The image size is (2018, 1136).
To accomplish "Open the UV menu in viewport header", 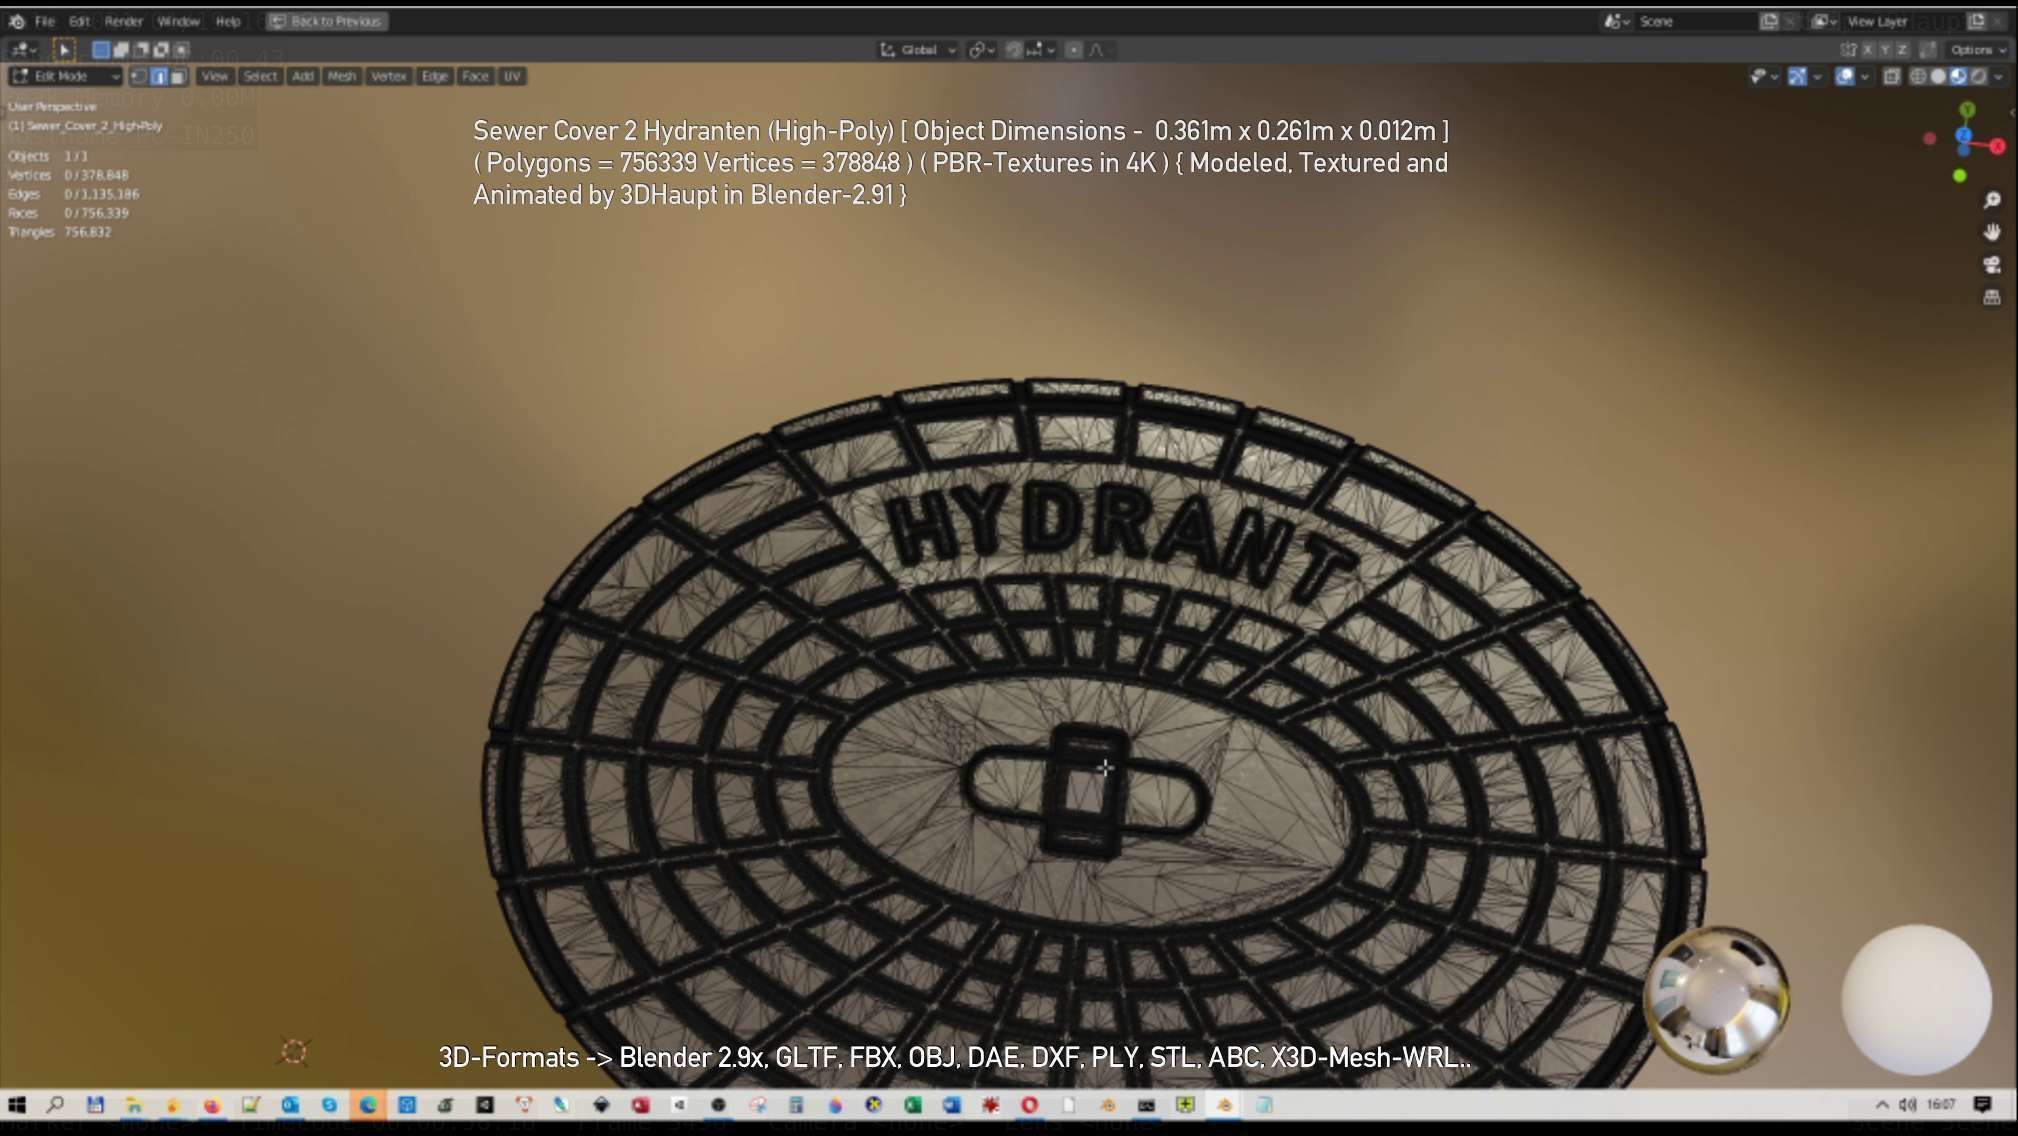I will pyautogui.click(x=512, y=76).
